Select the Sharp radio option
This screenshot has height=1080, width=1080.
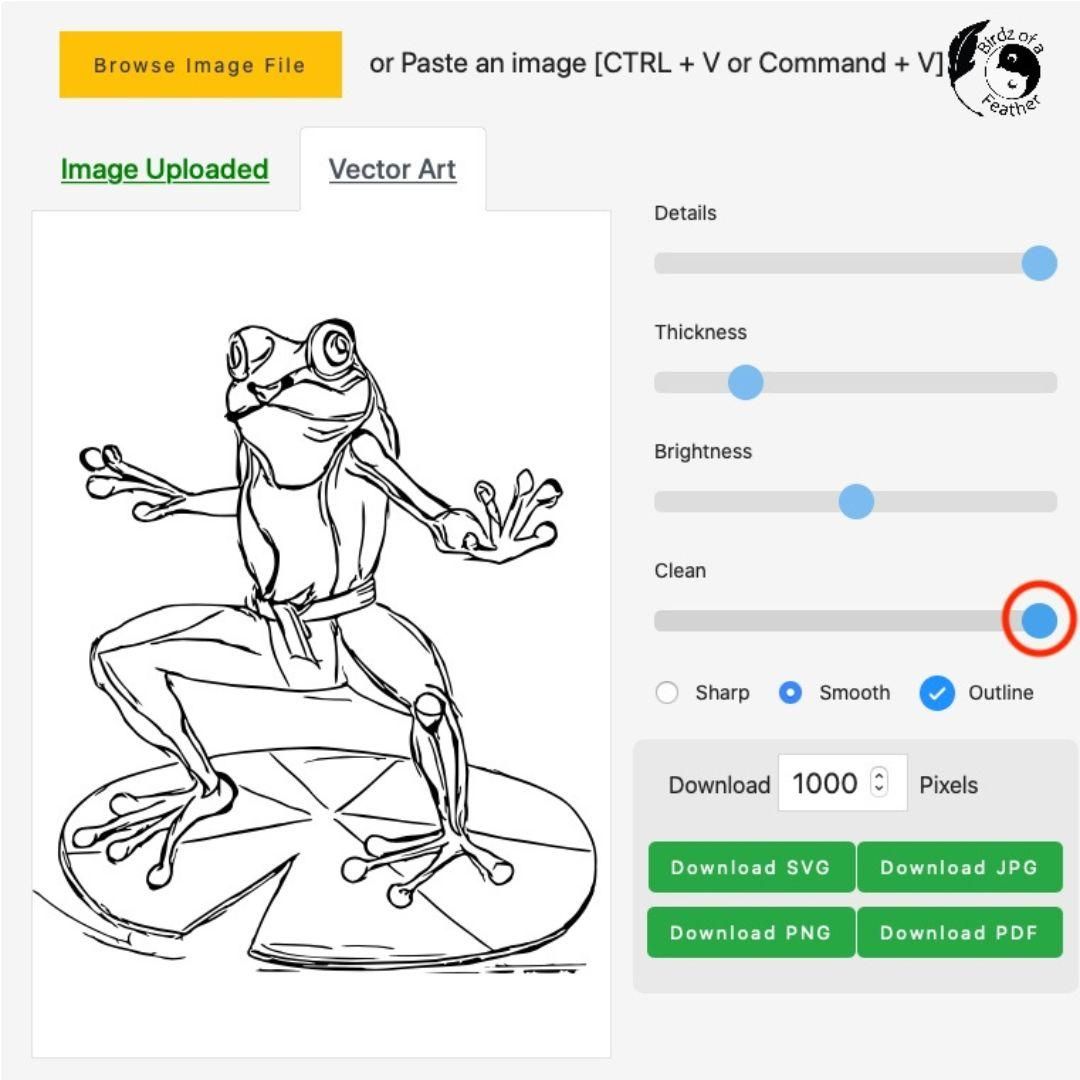[x=667, y=693]
